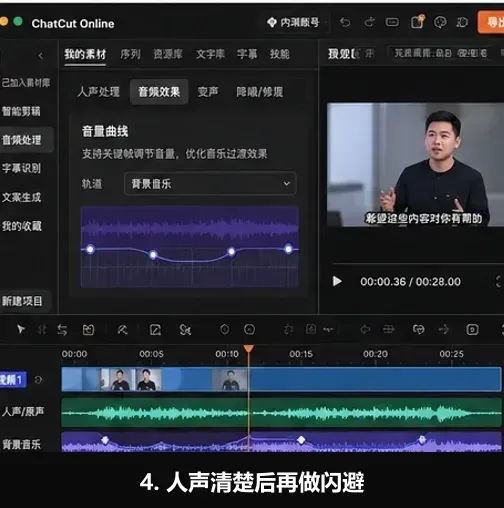504x508 pixels.
Task: Open 文案生成 in the sidebar
Action: click(x=21, y=197)
